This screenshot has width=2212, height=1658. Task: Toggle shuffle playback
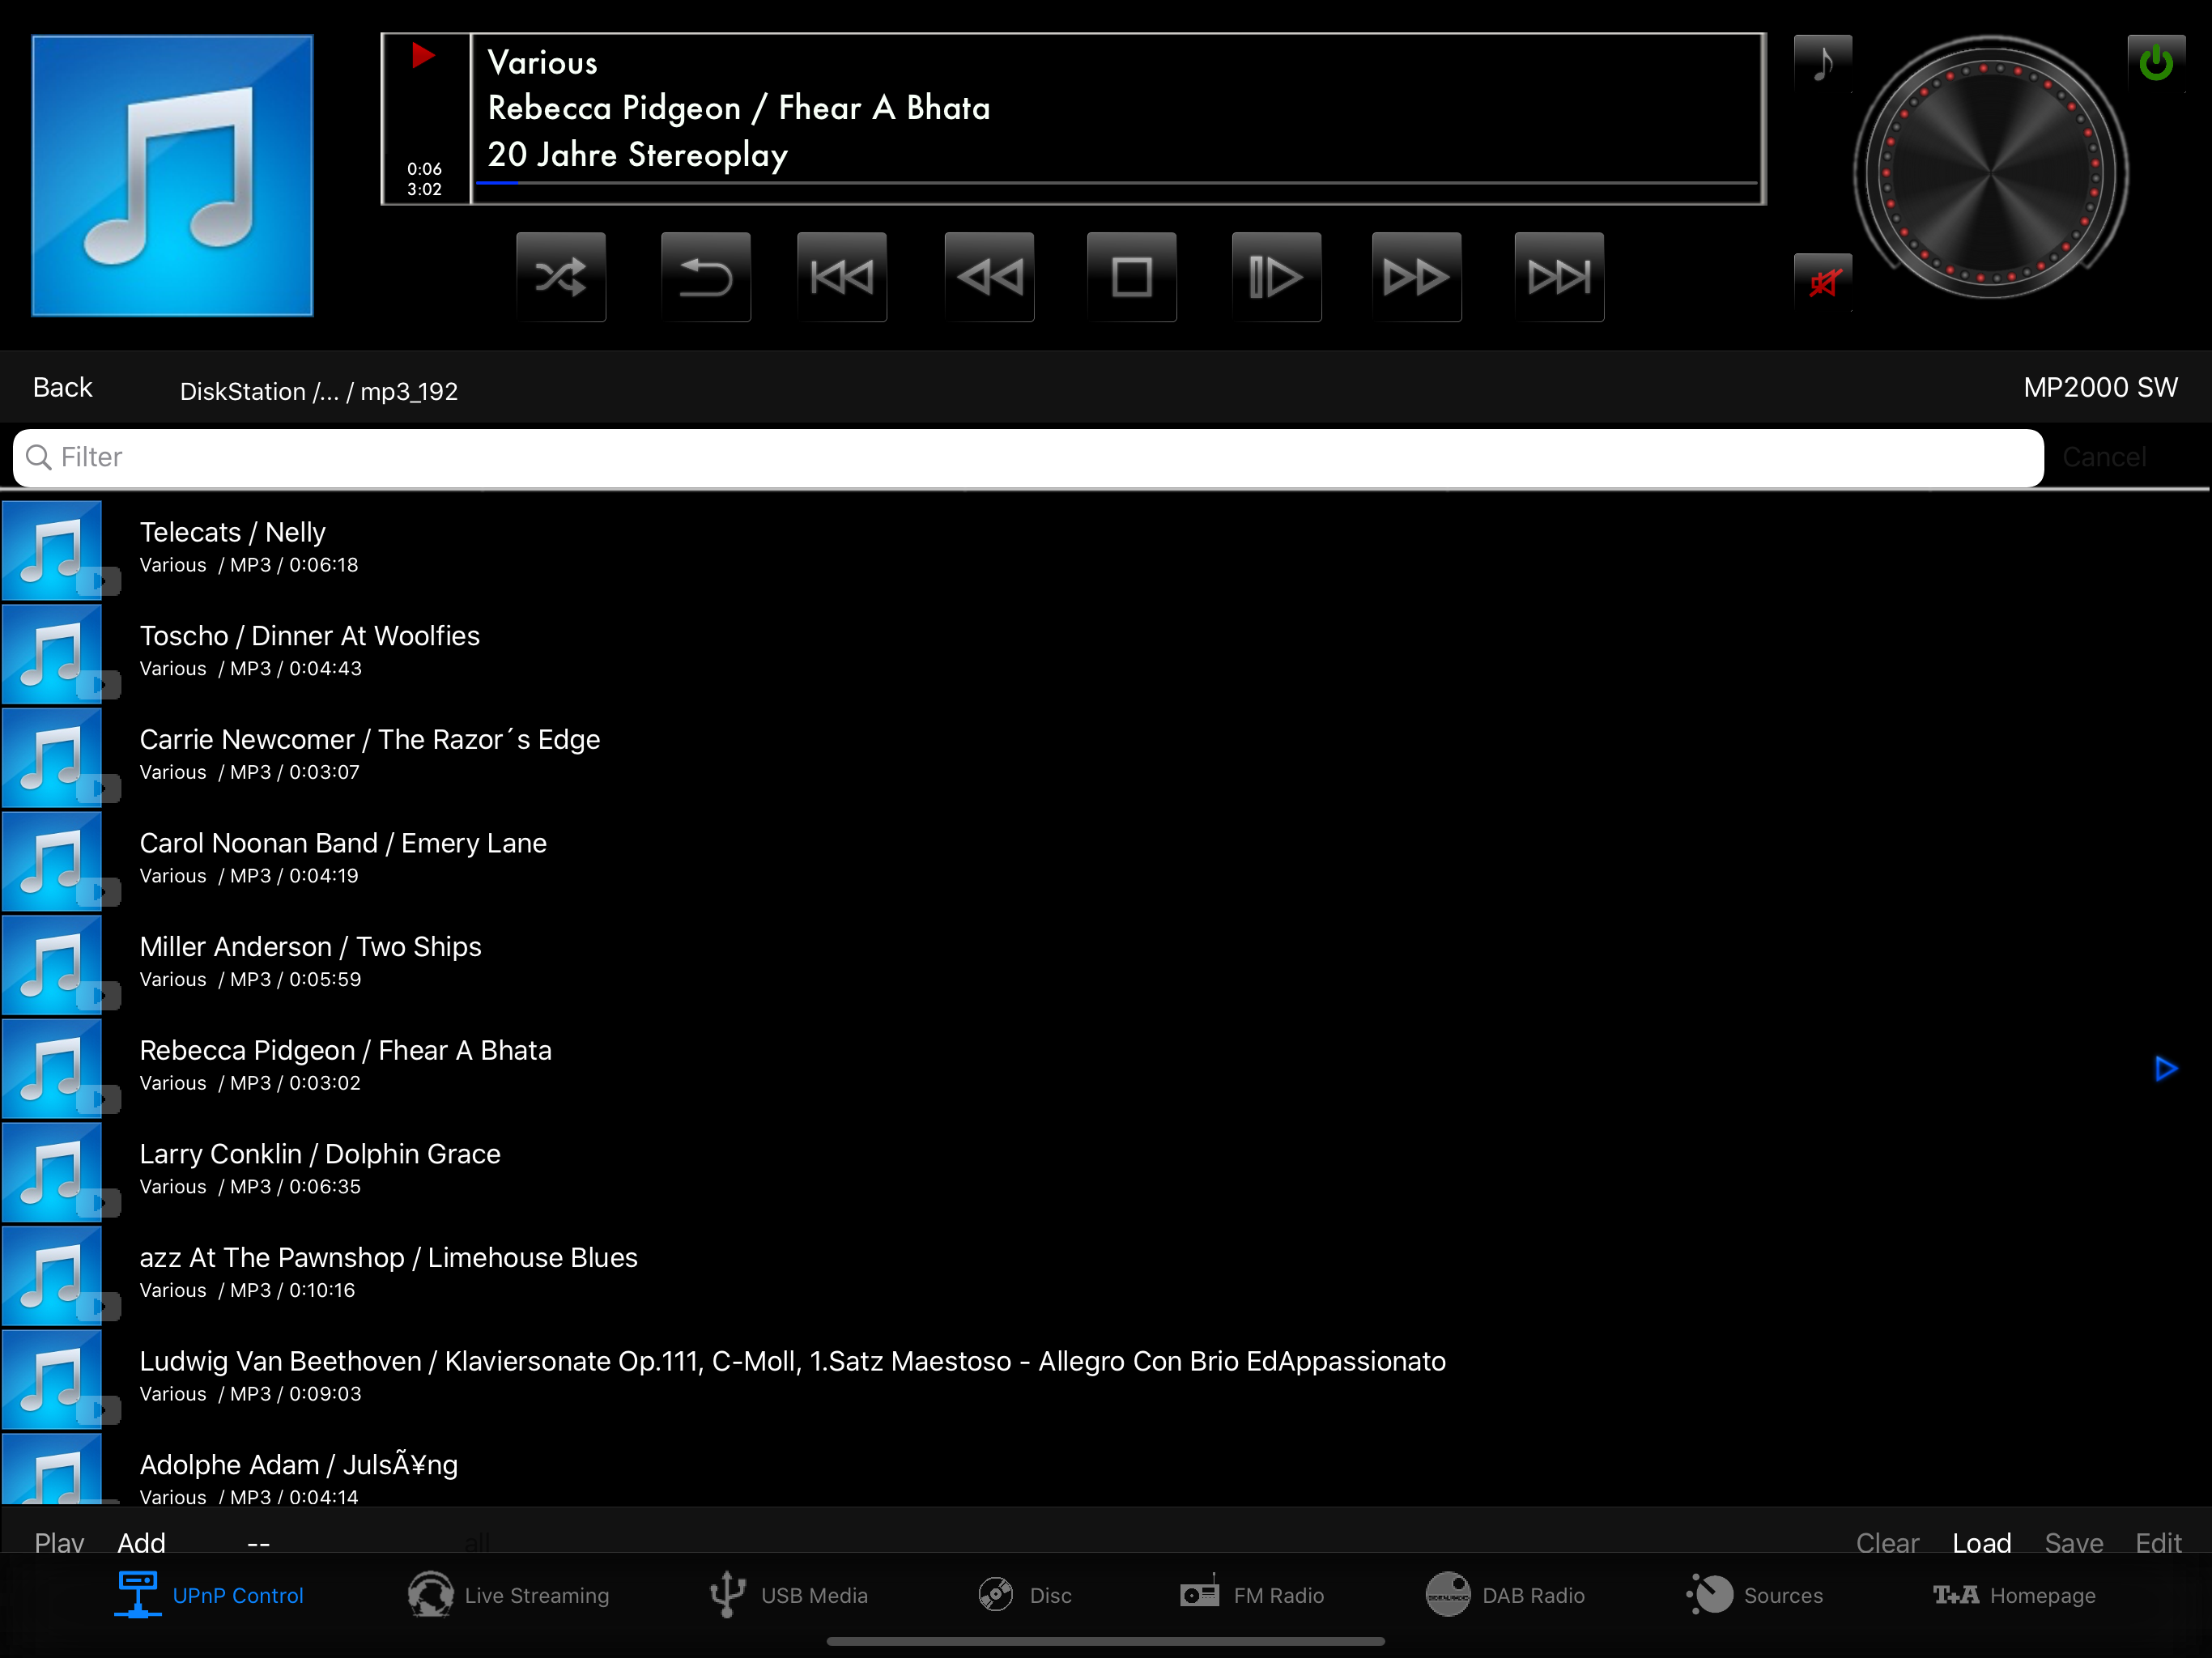pos(561,277)
